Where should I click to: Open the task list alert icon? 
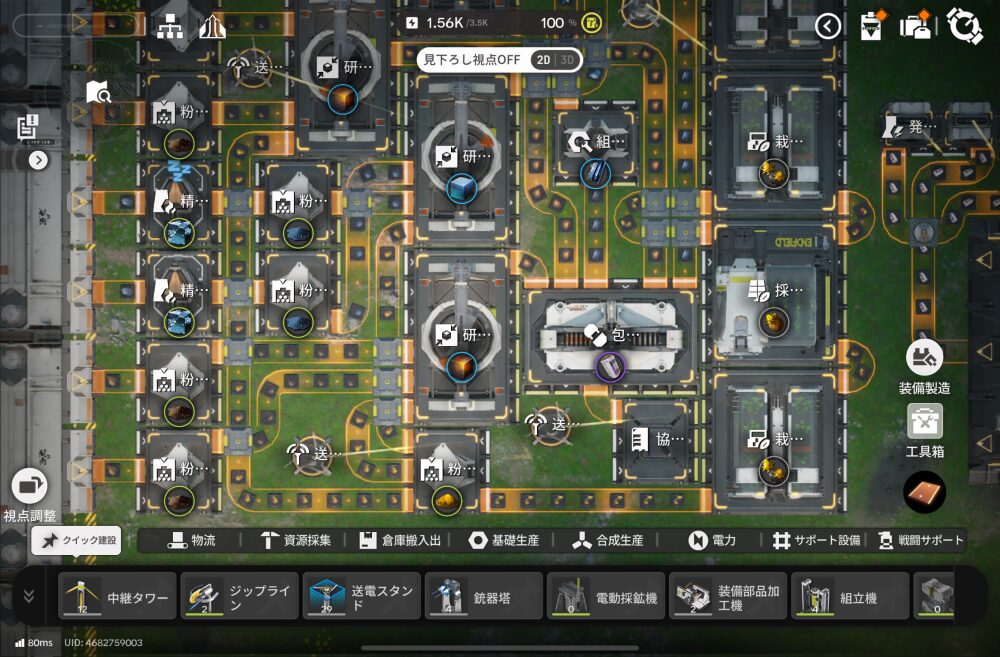(27, 126)
